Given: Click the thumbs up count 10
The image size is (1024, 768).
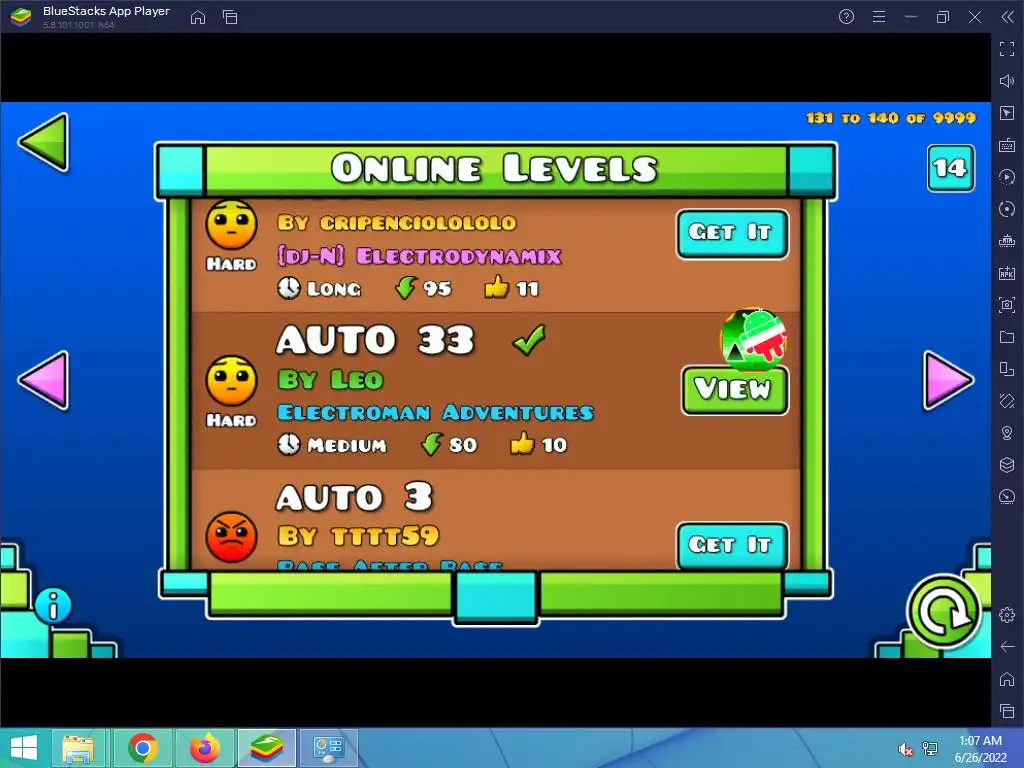Looking at the screenshot, I should pyautogui.click(x=554, y=445).
